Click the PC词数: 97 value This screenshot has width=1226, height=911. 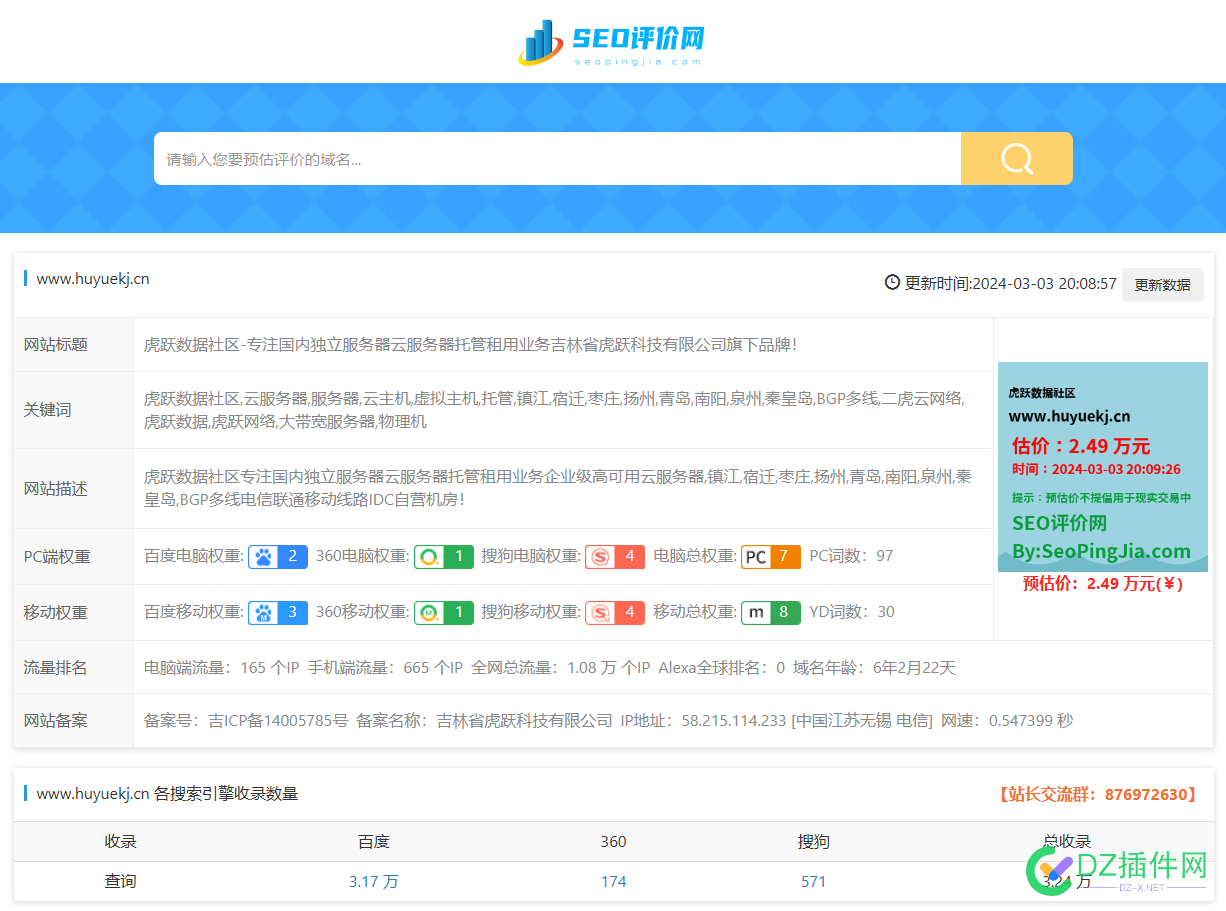851,556
